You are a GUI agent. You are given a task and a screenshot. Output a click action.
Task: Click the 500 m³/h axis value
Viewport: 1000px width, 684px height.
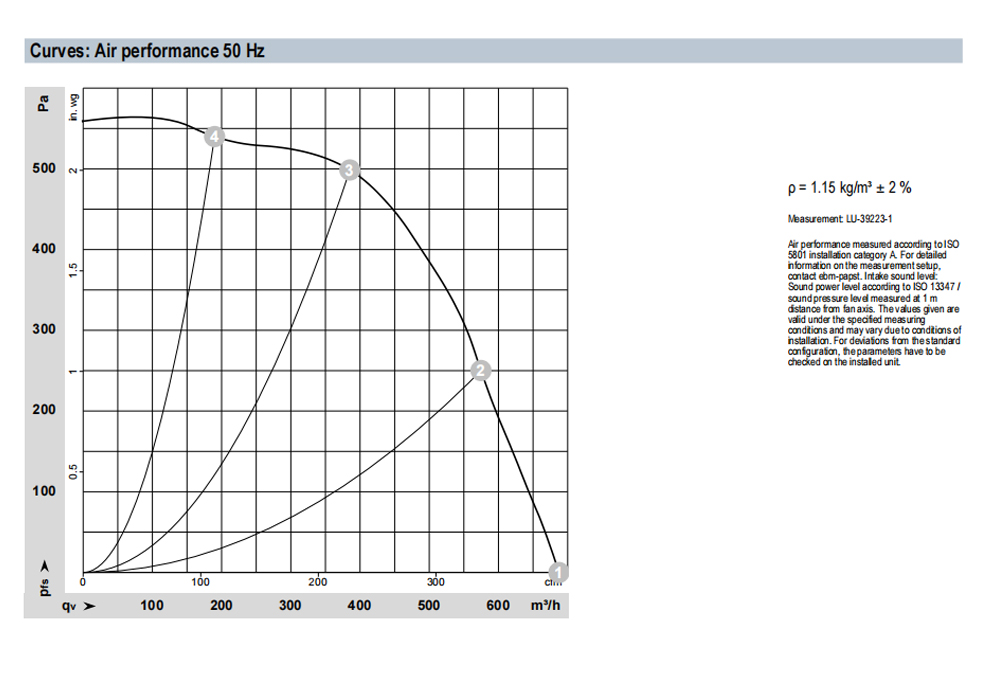pyautogui.click(x=429, y=605)
